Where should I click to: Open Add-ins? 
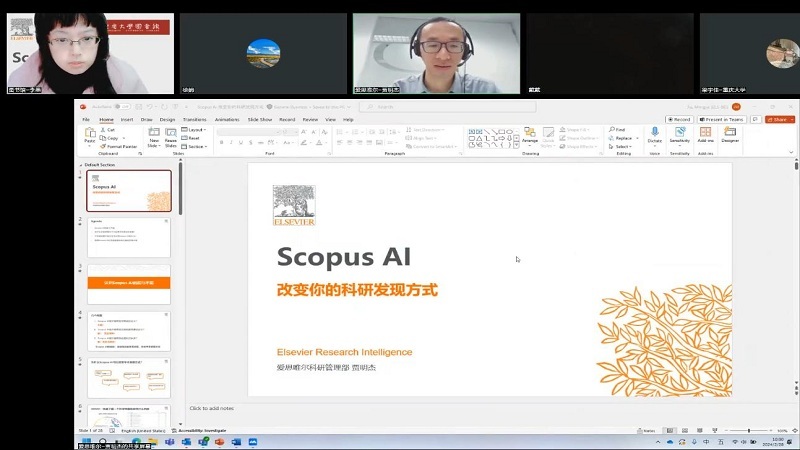(706, 135)
